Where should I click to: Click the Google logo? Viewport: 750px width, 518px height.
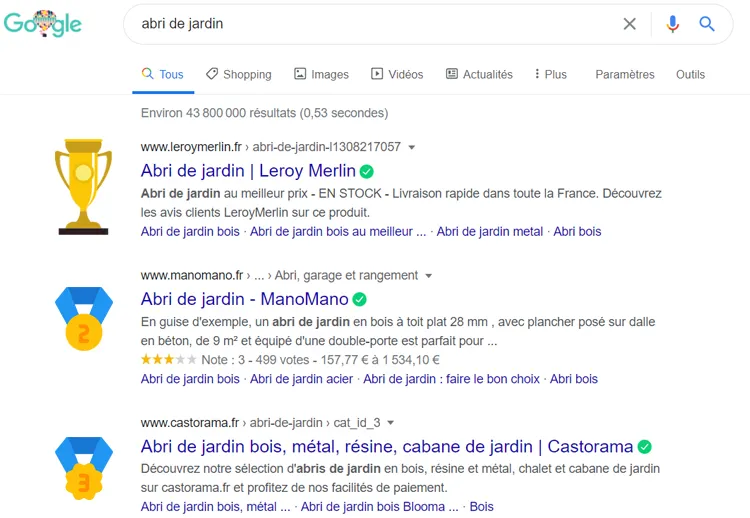click(x=43, y=23)
